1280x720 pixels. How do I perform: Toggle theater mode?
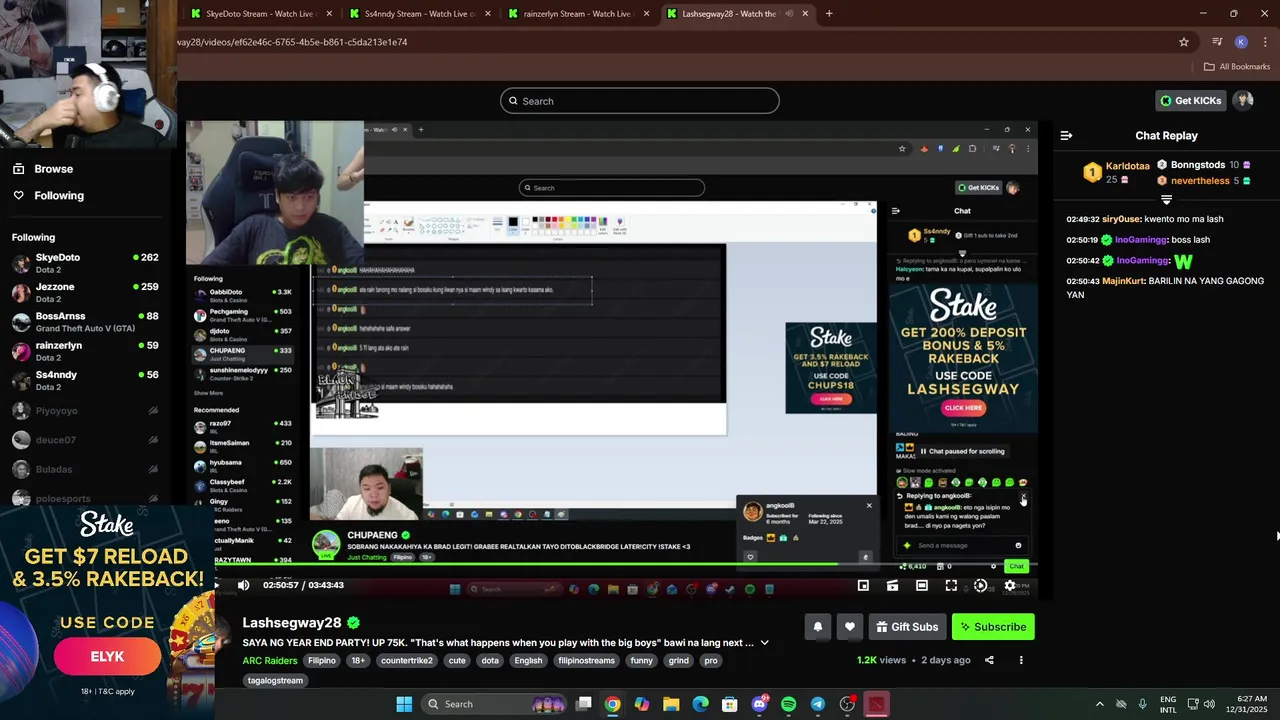(x=922, y=585)
